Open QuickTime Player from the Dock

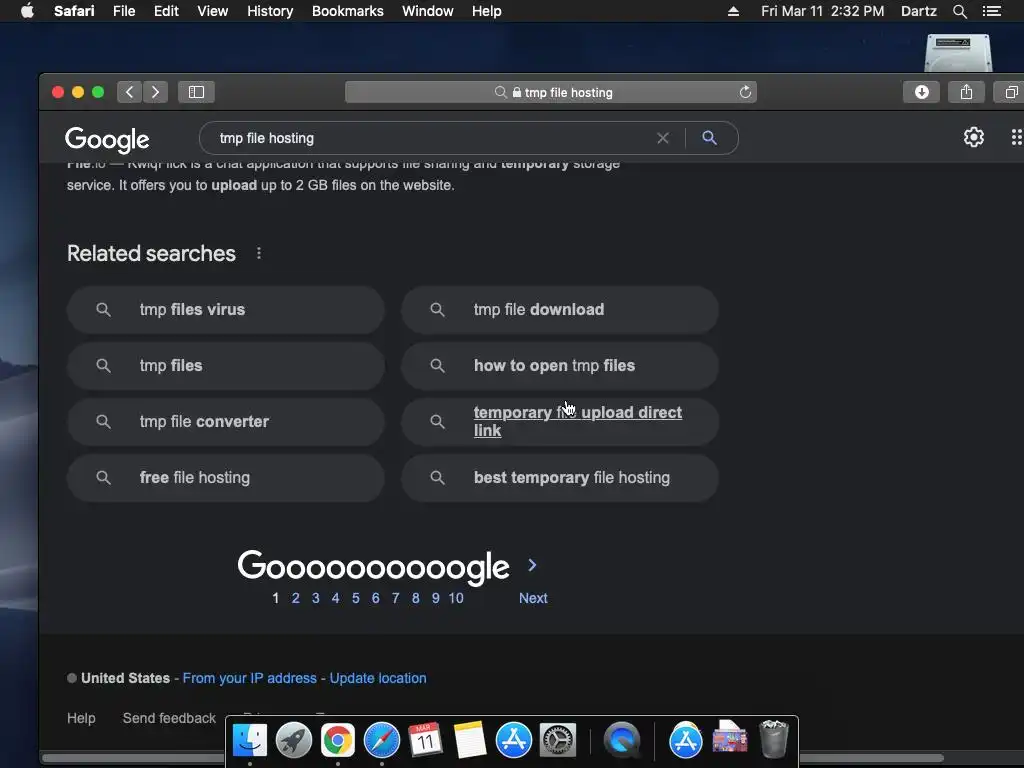[622, 741]
